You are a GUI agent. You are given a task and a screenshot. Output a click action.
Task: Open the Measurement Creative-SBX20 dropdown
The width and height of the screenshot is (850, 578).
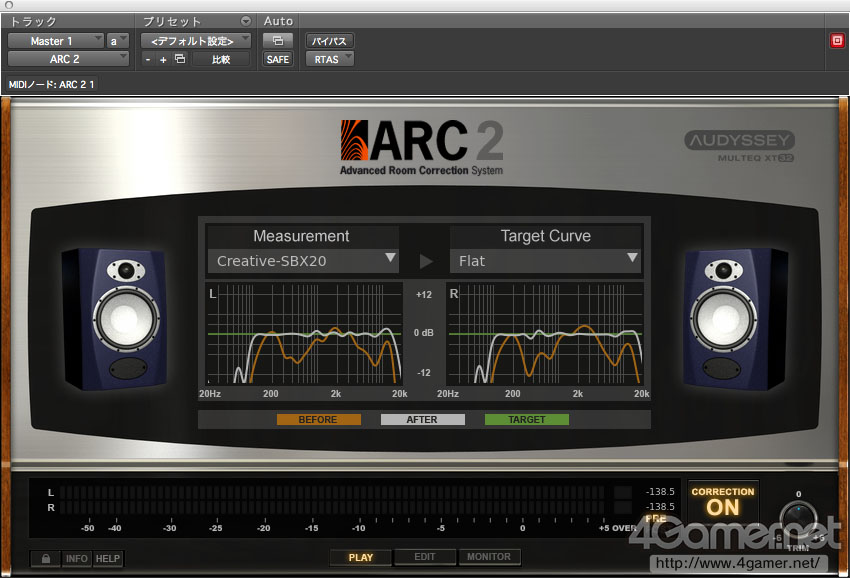tap(303, 261)
